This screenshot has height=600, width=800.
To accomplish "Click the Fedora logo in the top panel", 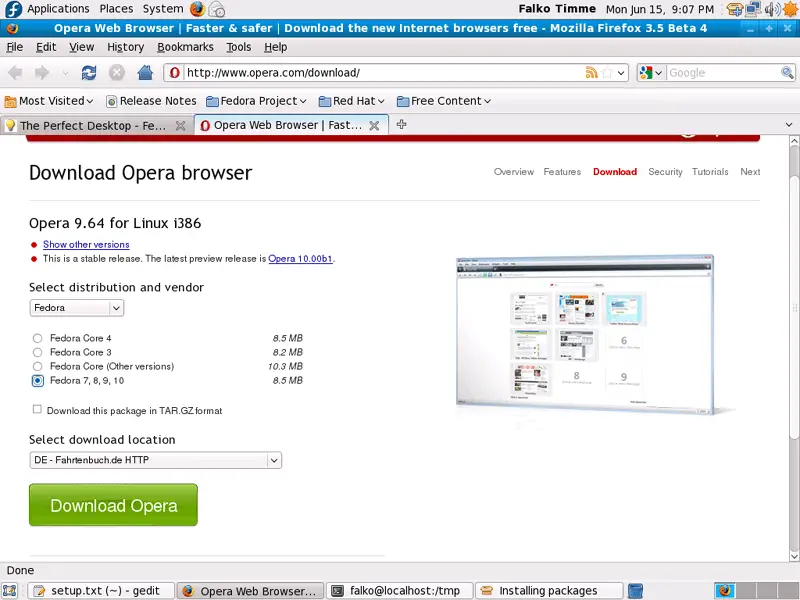I will tap(13, 9).
